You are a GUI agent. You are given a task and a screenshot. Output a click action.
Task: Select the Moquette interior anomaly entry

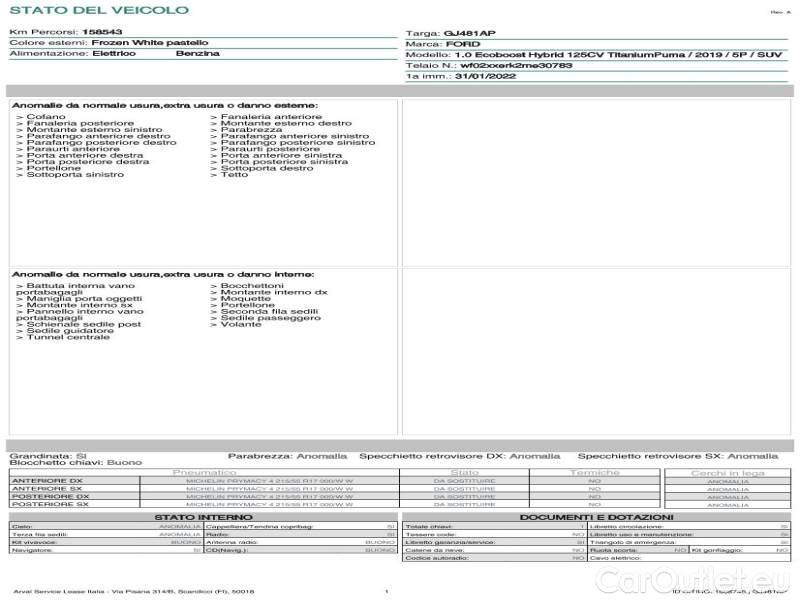(x=242, y=298)
